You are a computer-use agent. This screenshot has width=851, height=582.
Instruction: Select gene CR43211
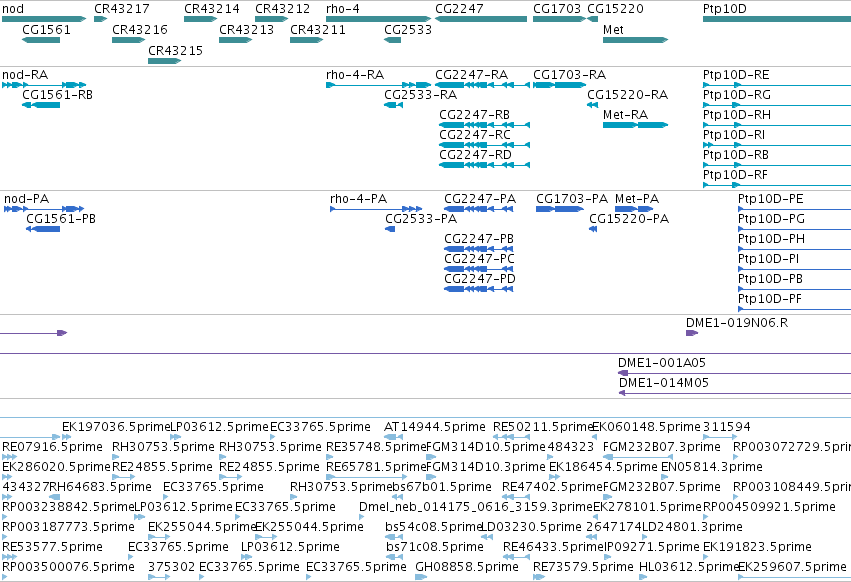click(307, 40)
